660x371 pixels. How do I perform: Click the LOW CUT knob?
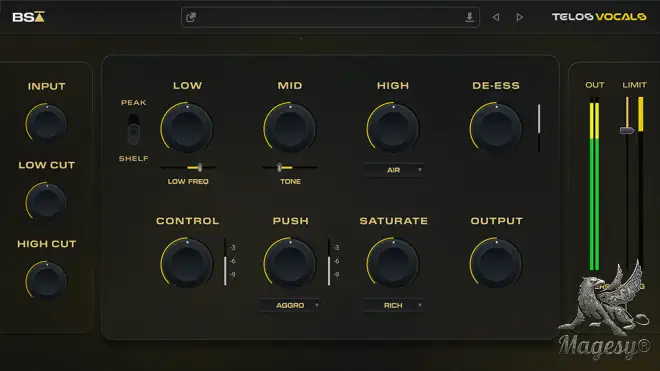[47, 202]
